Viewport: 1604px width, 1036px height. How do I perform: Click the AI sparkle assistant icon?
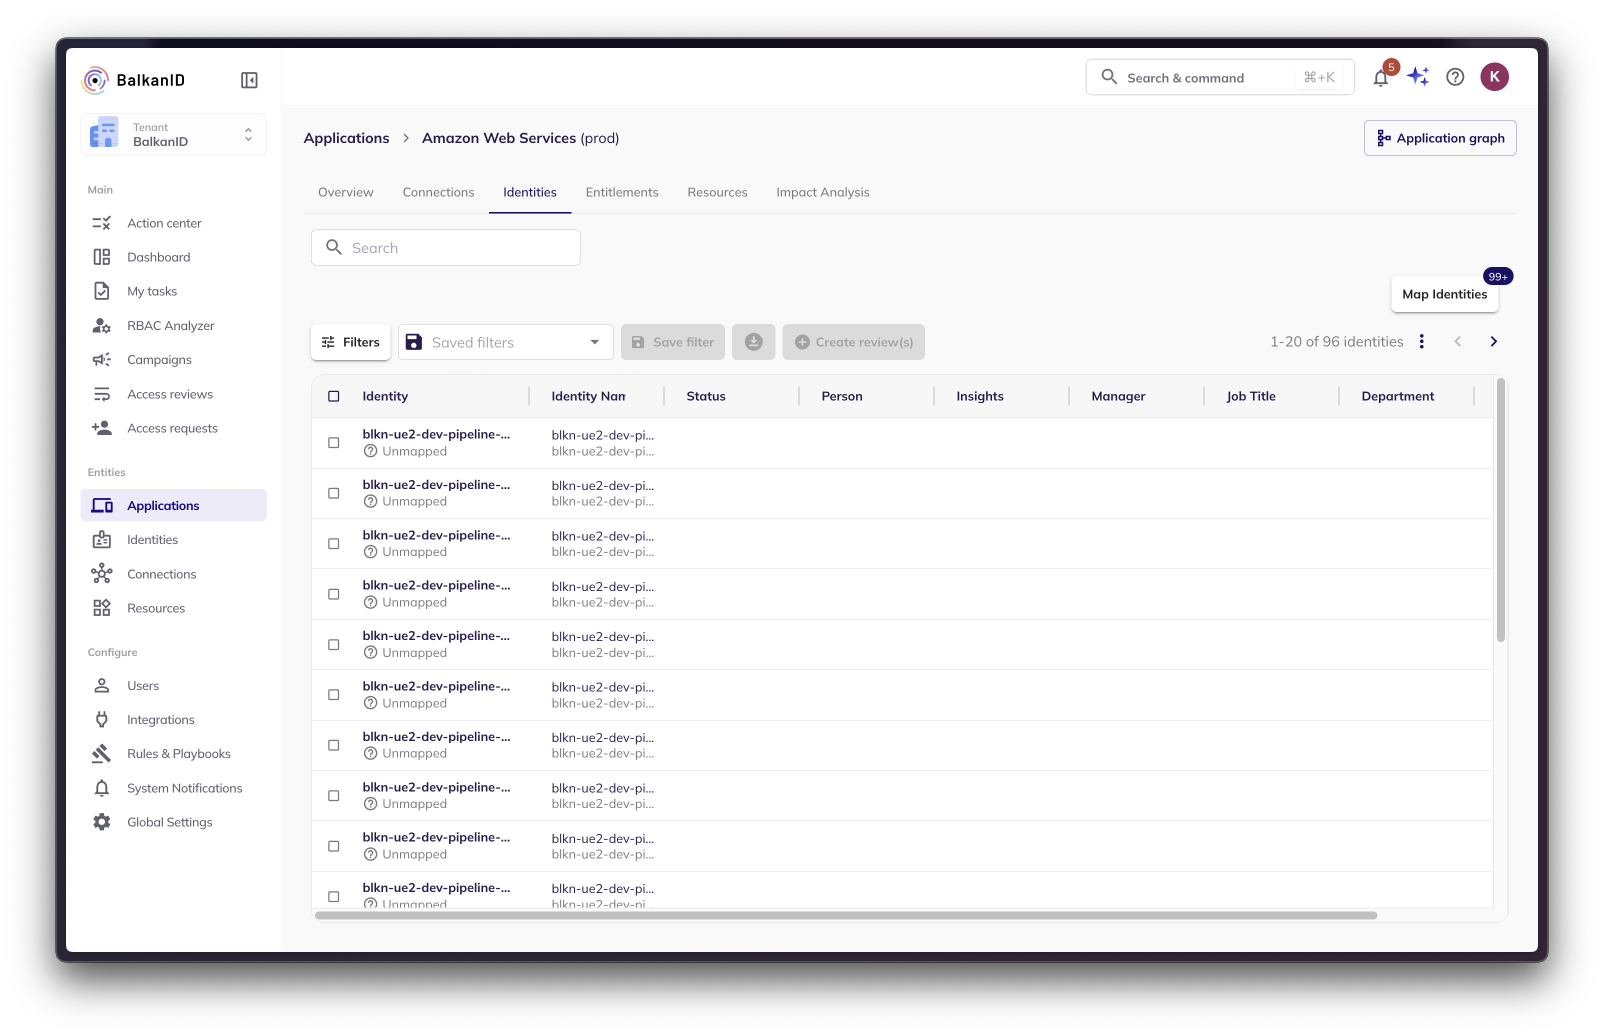click(1418, 77)
